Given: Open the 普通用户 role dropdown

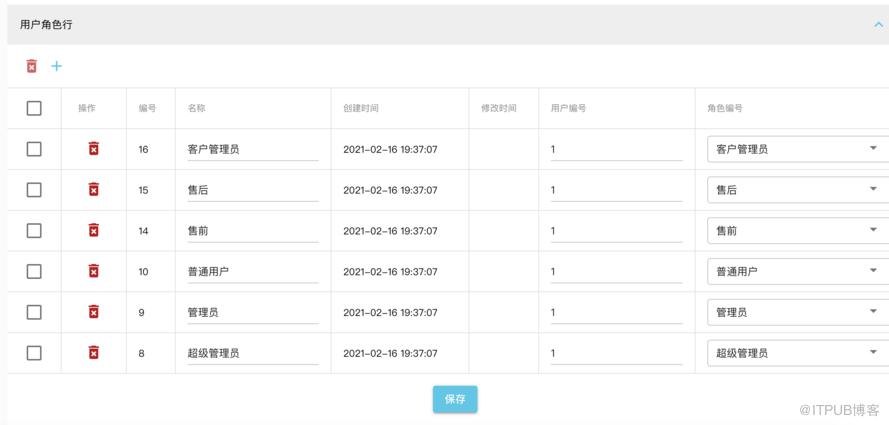Looking at the screenshot, I should click(798, 271).
